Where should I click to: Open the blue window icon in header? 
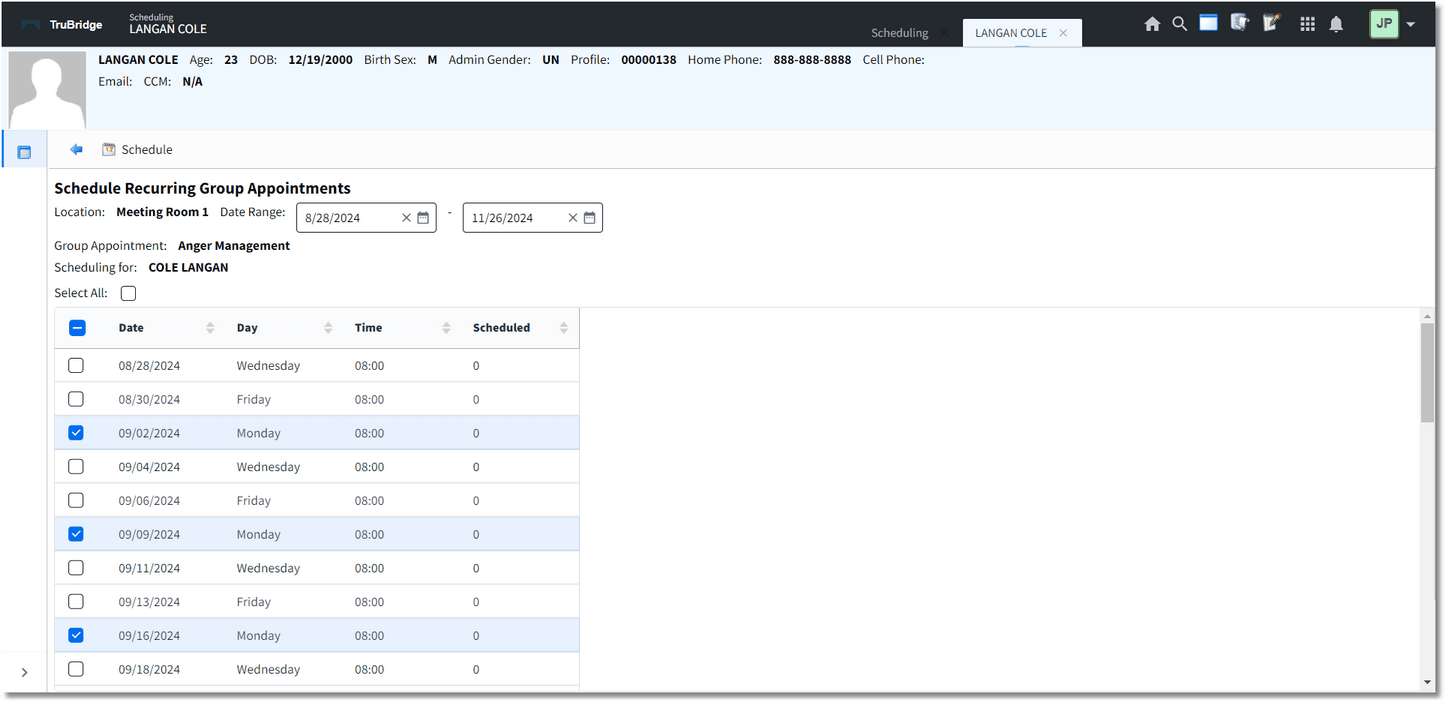[1209, 23]
